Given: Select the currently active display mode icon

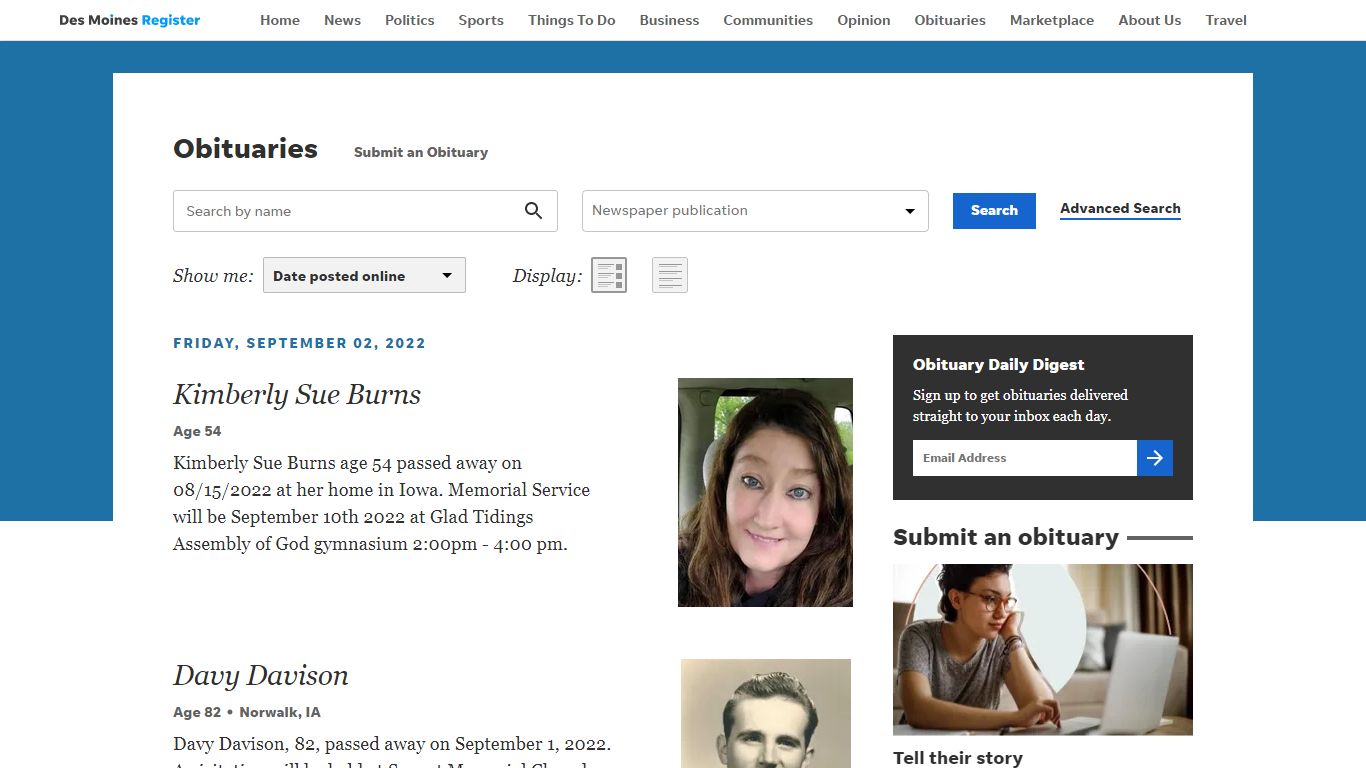Looking at the screenshot, I should (x=610, y=275).
